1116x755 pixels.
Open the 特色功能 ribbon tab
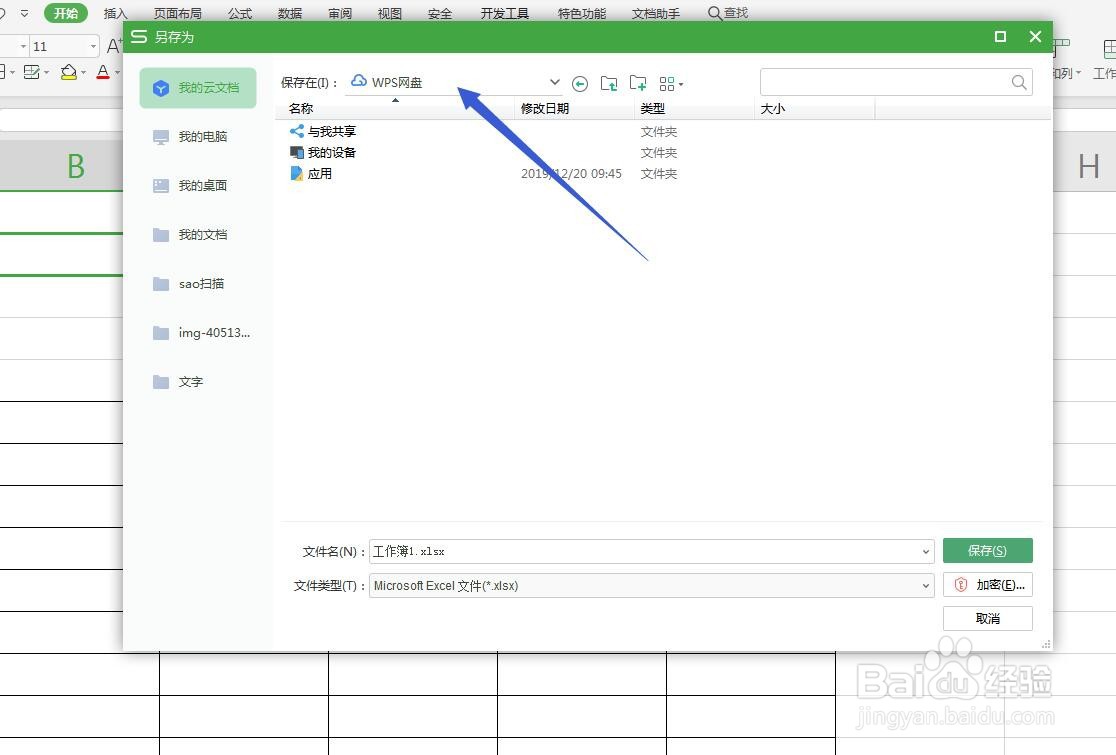coord(581,13)
